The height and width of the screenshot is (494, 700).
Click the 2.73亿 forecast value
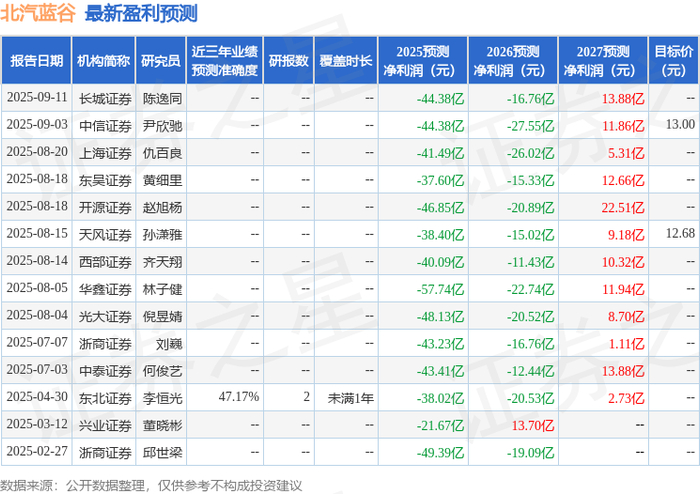[626, 398]
